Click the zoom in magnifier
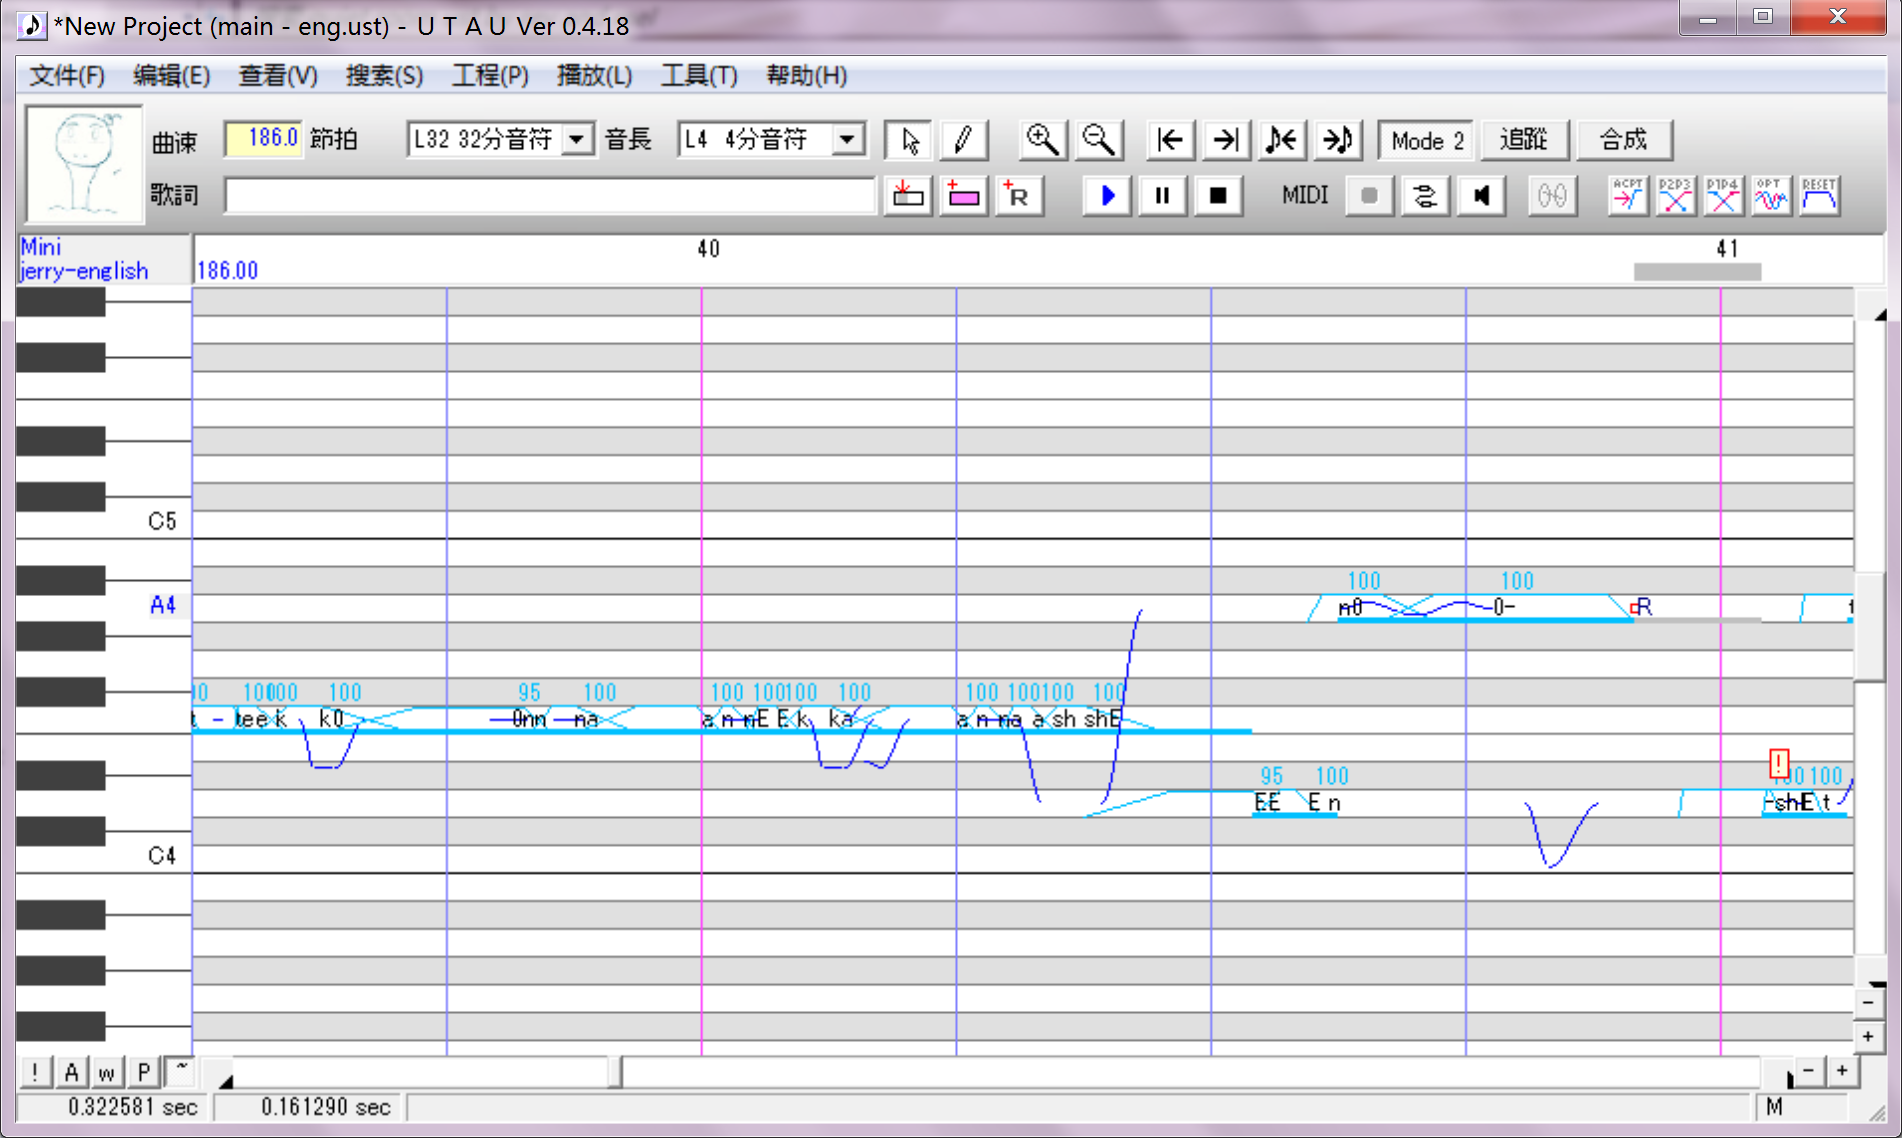1902x1138 pixels. 1042,140
